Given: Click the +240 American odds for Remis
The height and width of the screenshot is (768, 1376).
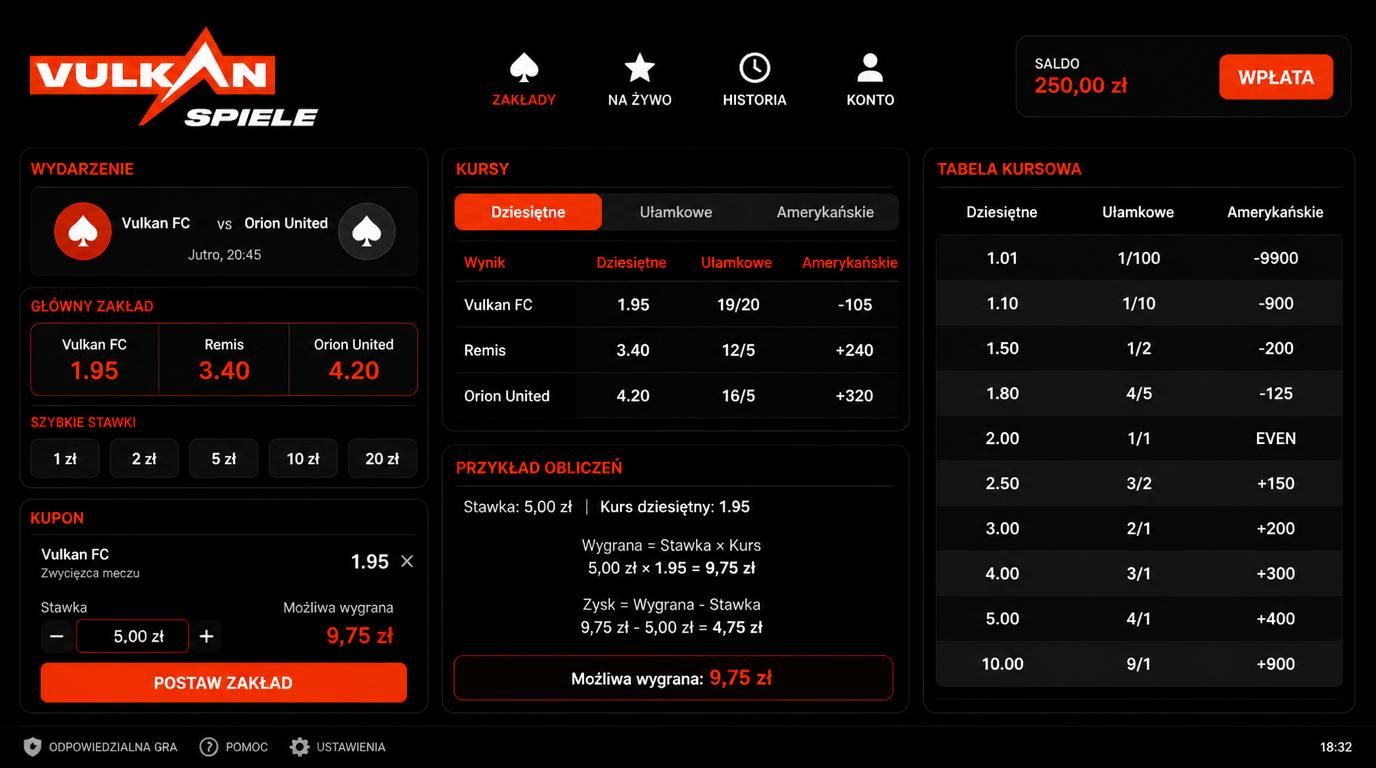Looking at the screenshot, I should point(854,350).
